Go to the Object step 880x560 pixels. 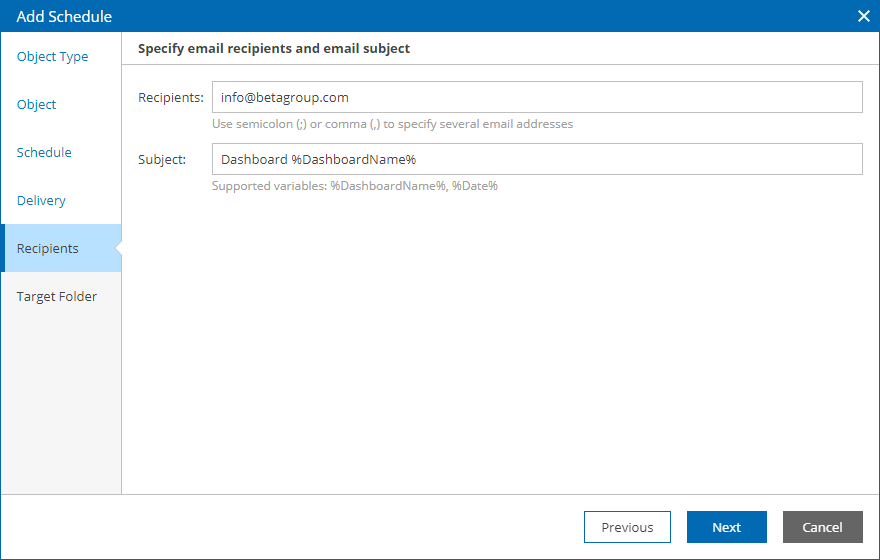(x=36, y=105)
